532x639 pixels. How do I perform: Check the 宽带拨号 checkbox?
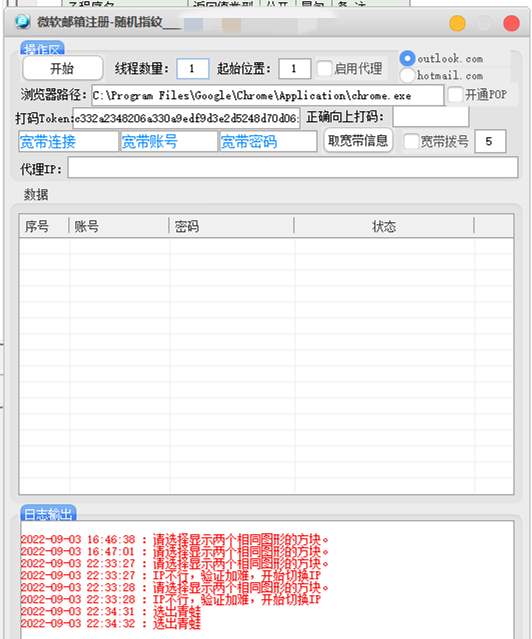(x=411, y=141)
